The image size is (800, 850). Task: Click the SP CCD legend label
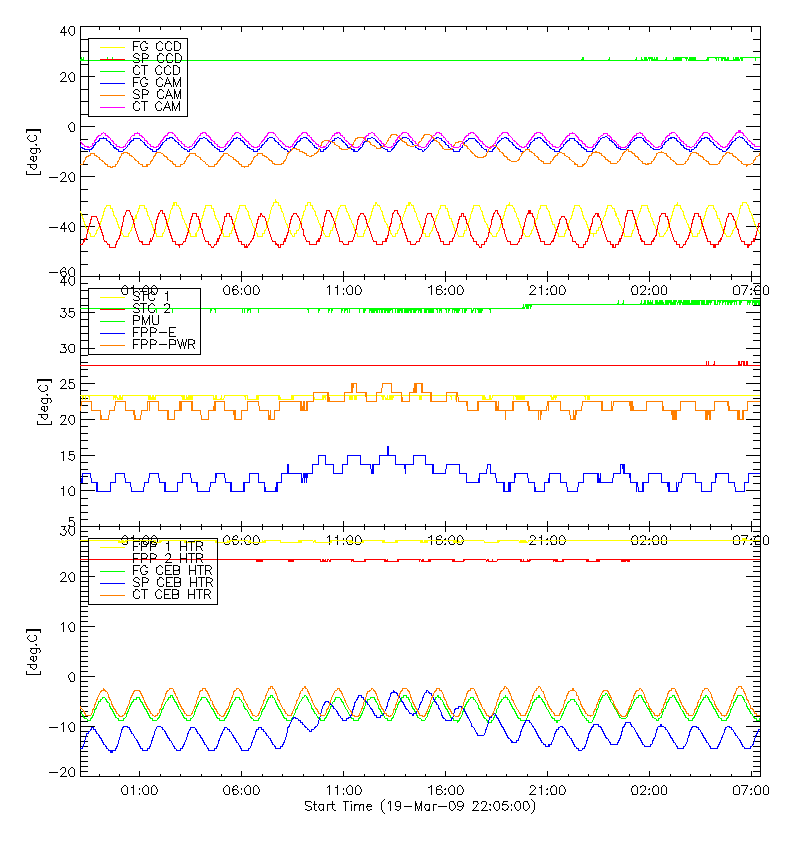(155, 59)
